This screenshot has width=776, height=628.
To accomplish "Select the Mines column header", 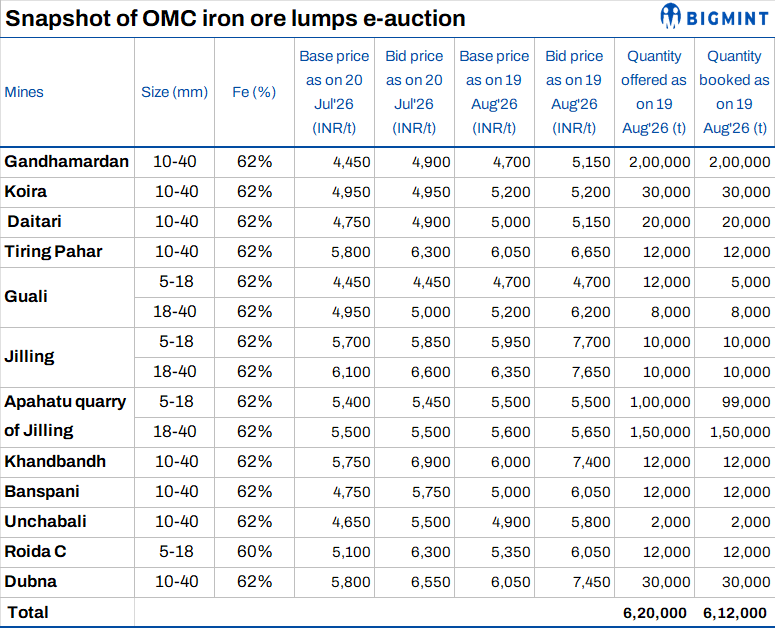I will (24, 92).
